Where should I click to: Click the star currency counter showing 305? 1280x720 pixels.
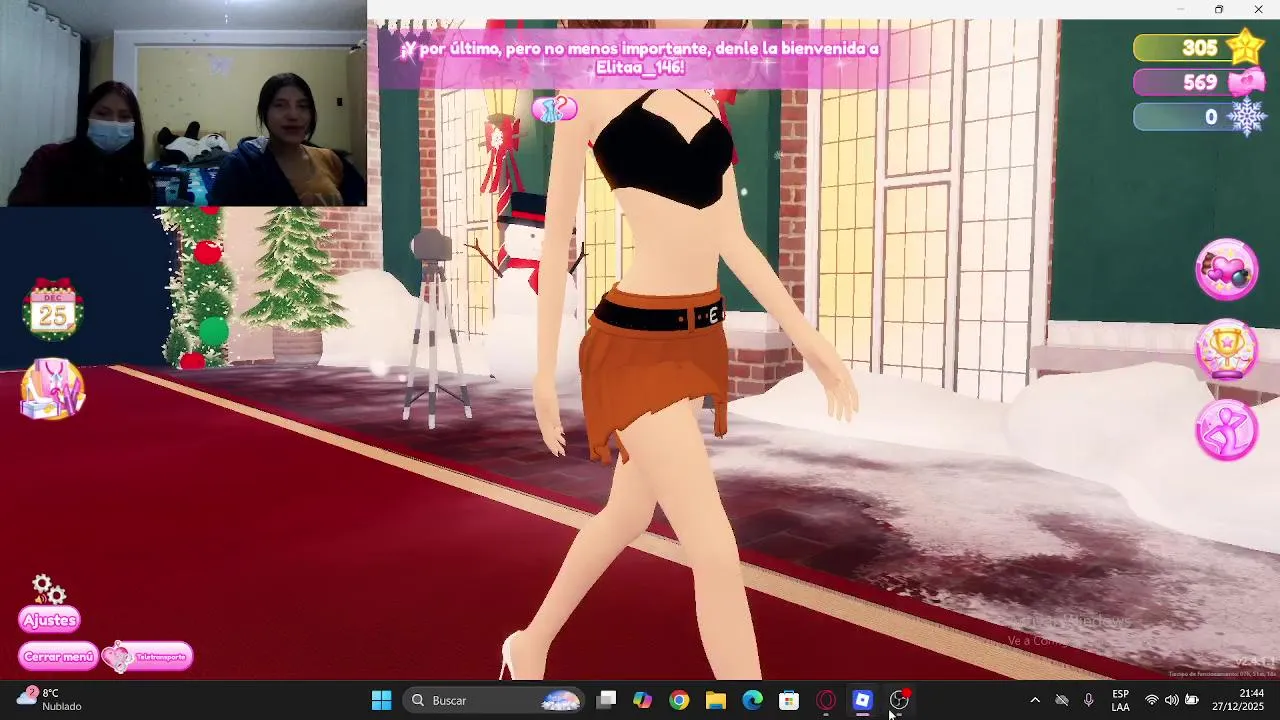point(1199,47)
